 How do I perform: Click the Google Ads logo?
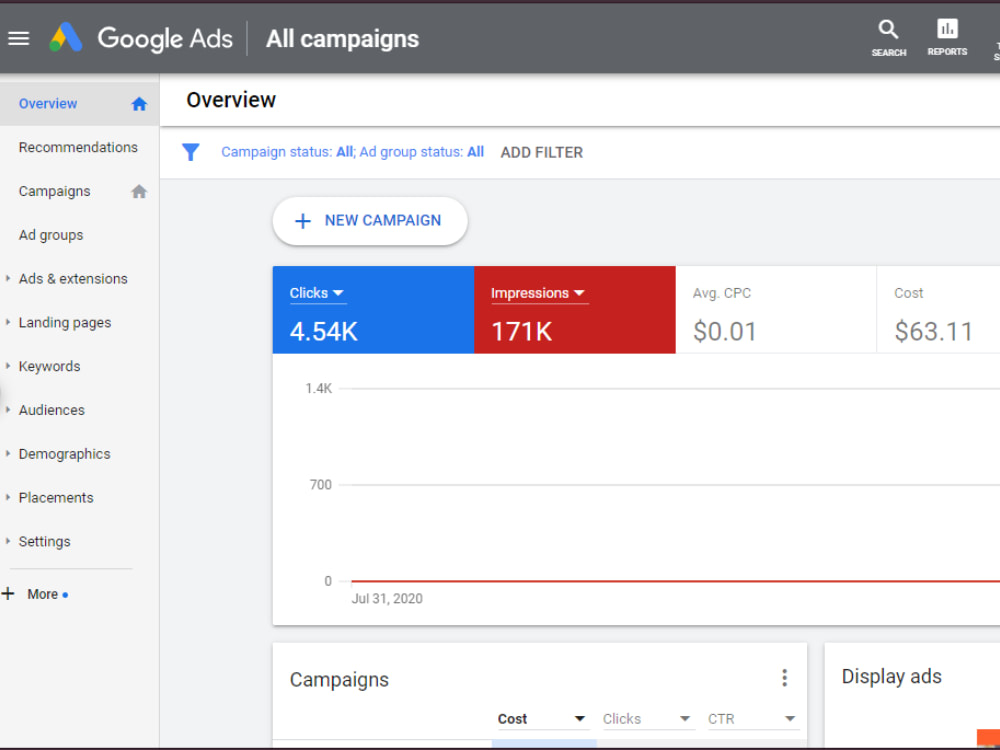pos(66,38)
